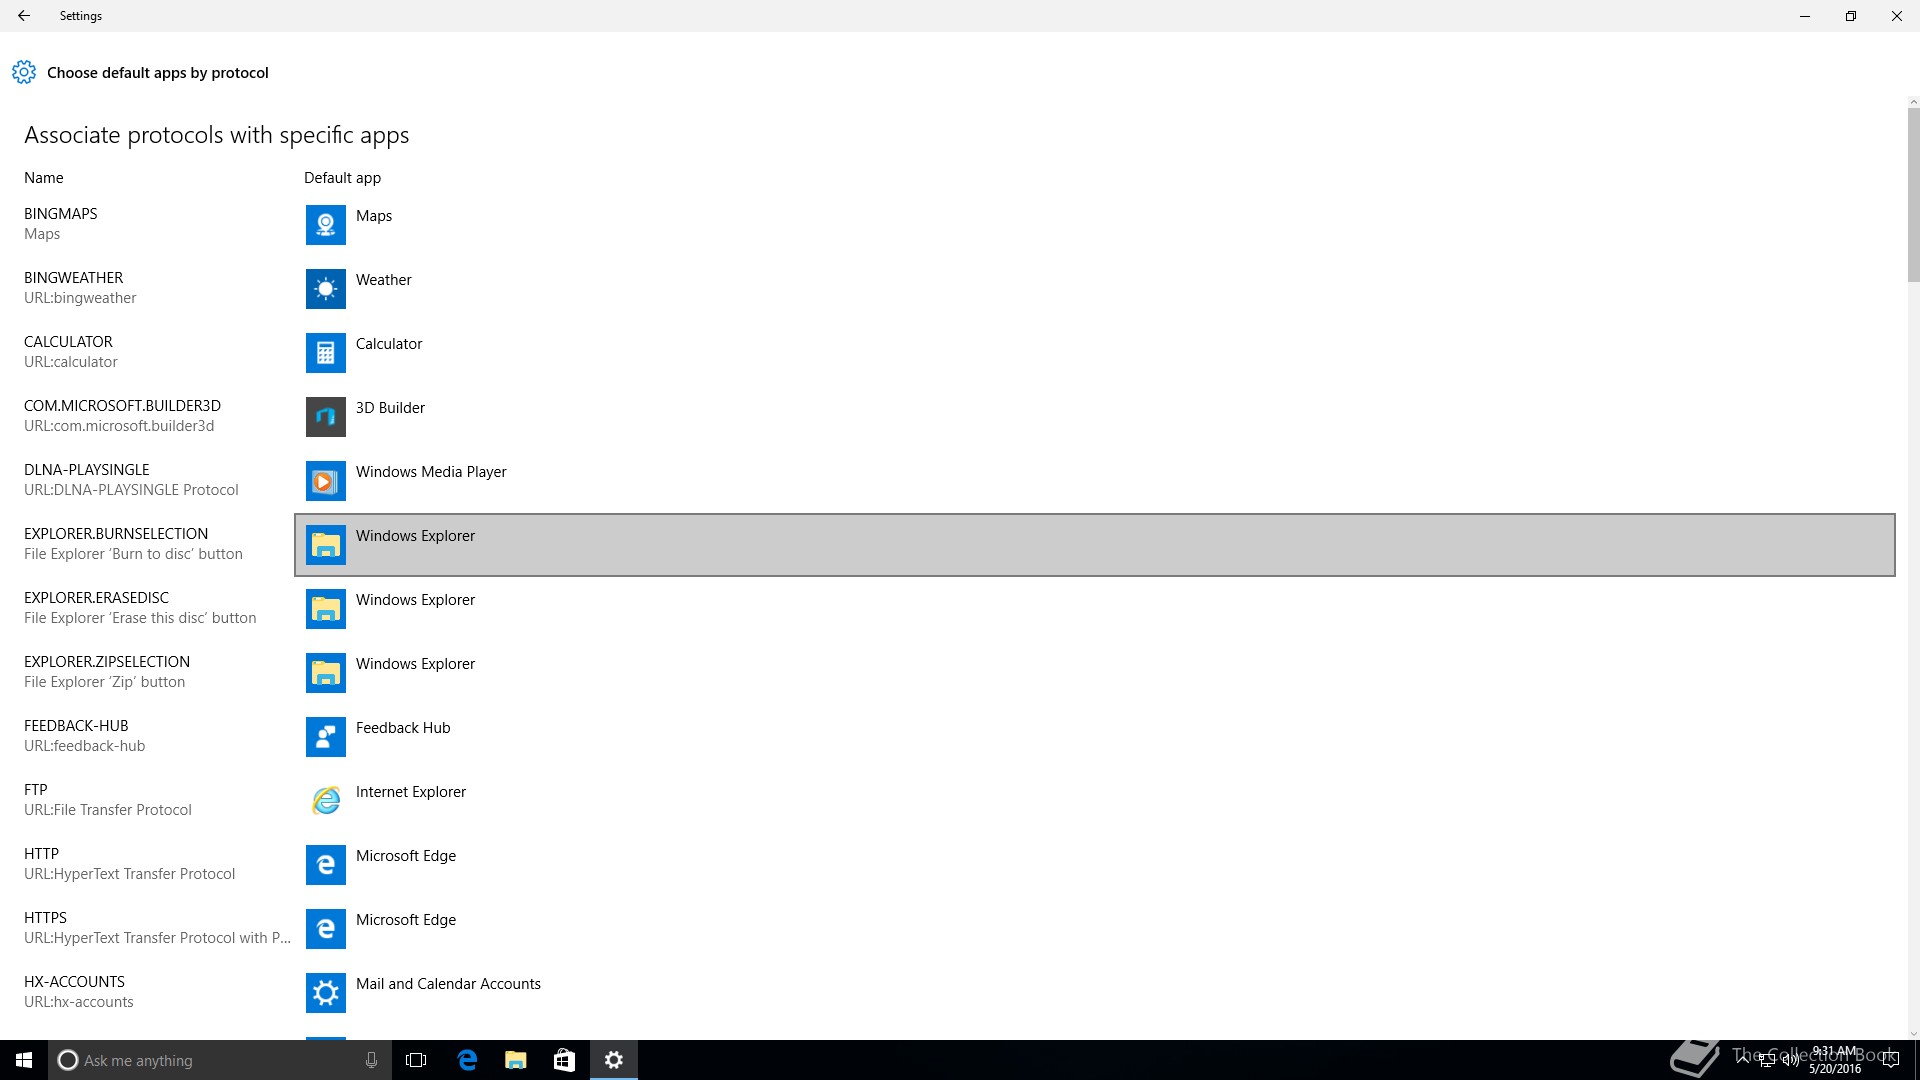
Task: Change default app labeled Internet Explorer
Action: pos(411,792)
